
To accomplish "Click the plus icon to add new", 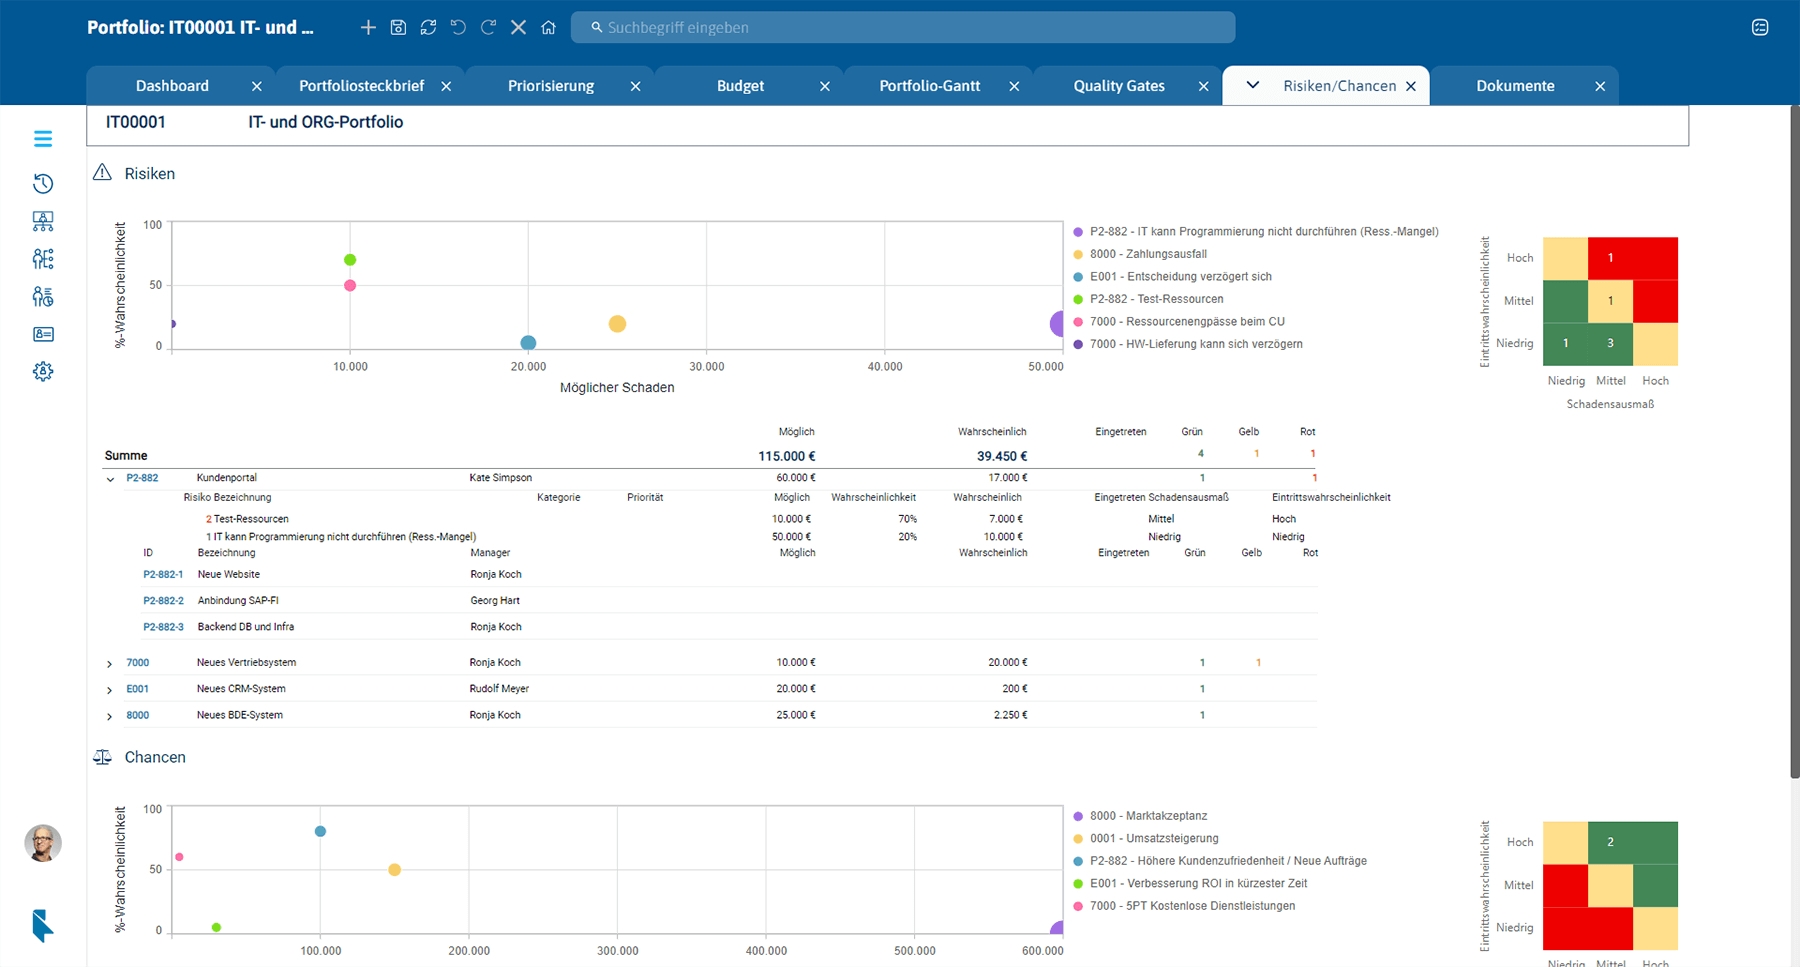I will click(368, 28).
